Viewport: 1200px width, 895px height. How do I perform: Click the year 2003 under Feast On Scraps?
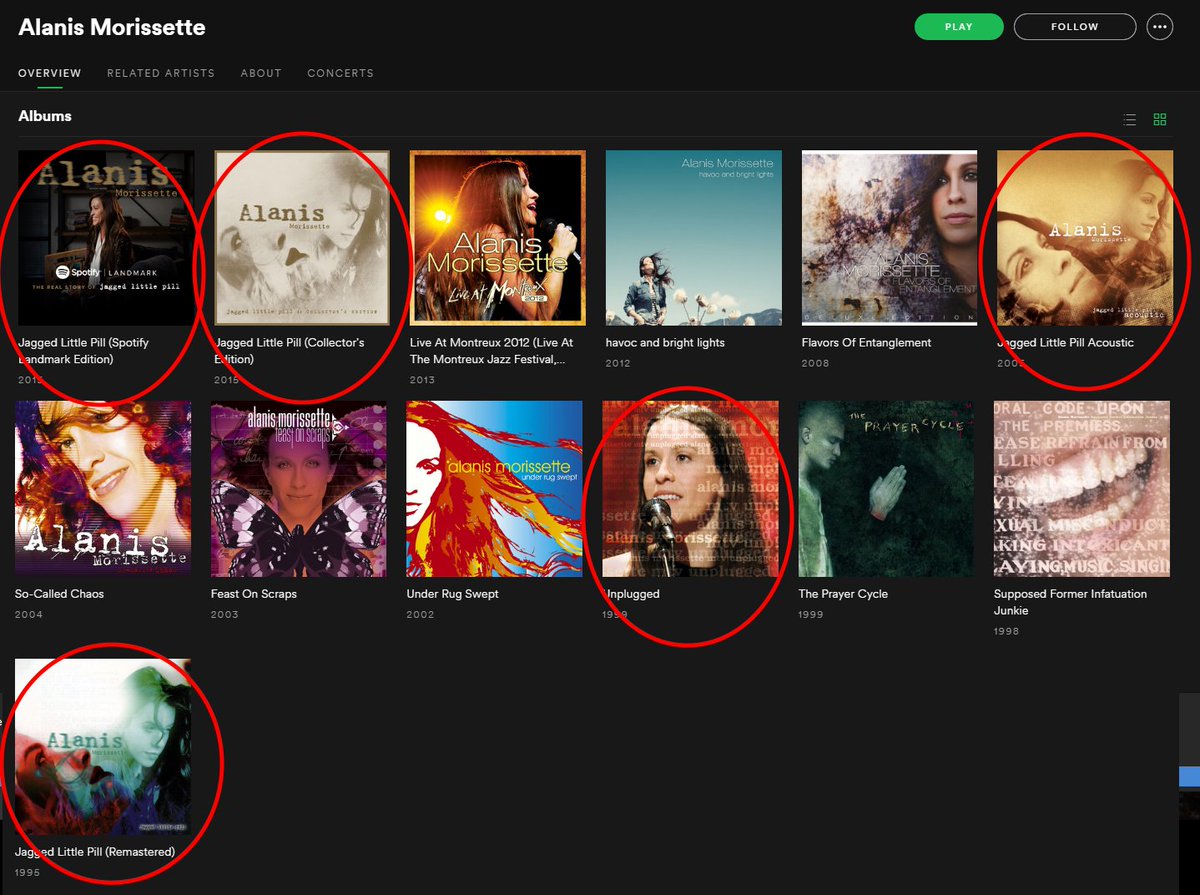point(225,614)
